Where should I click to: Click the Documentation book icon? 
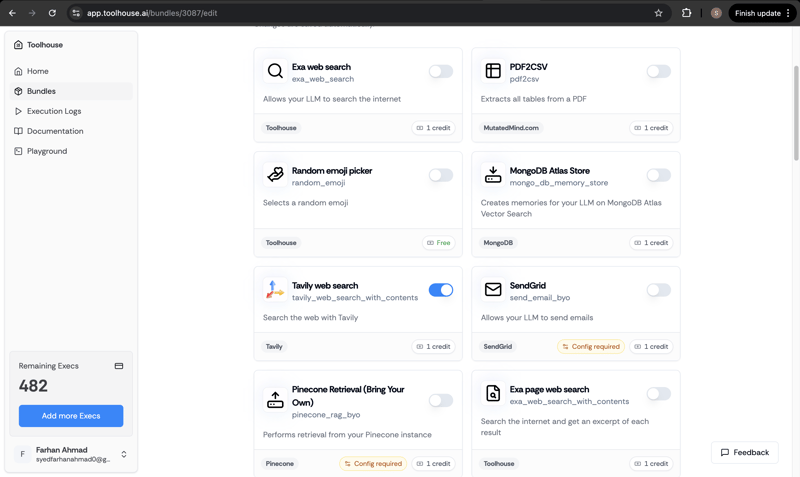[x=18, y=131]
